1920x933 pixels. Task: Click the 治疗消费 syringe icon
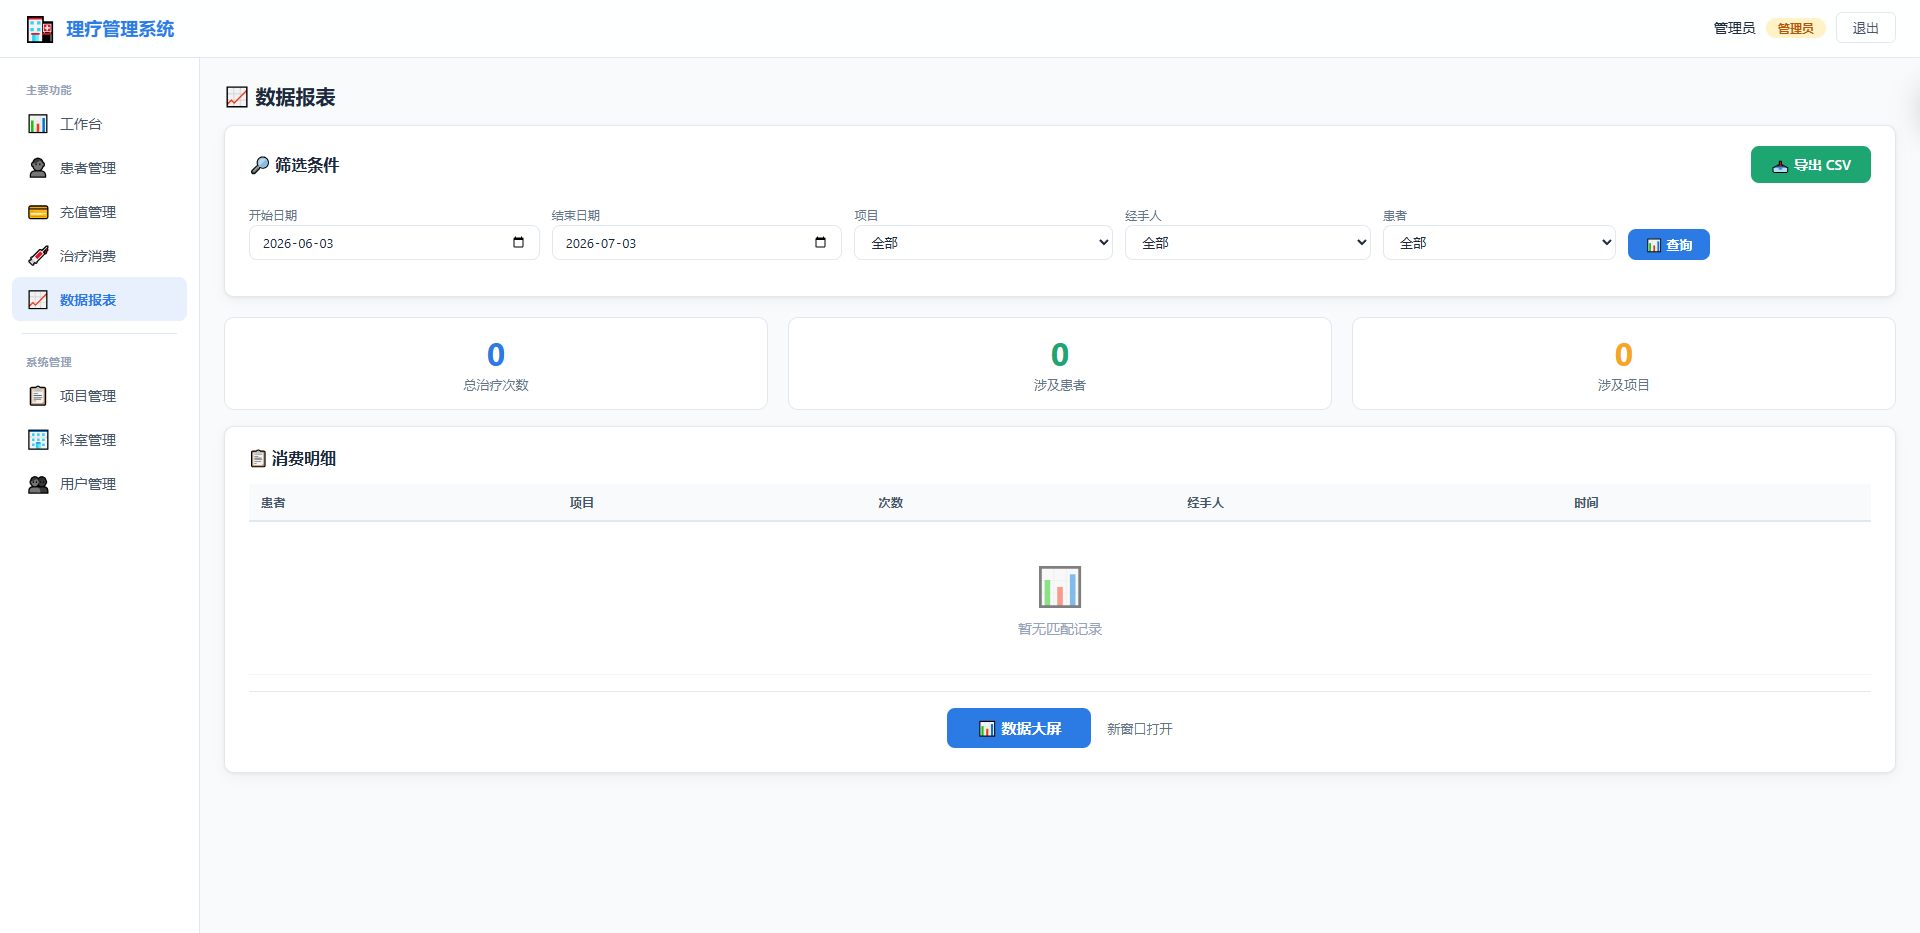pyautogui.click(x=38, y=256)
